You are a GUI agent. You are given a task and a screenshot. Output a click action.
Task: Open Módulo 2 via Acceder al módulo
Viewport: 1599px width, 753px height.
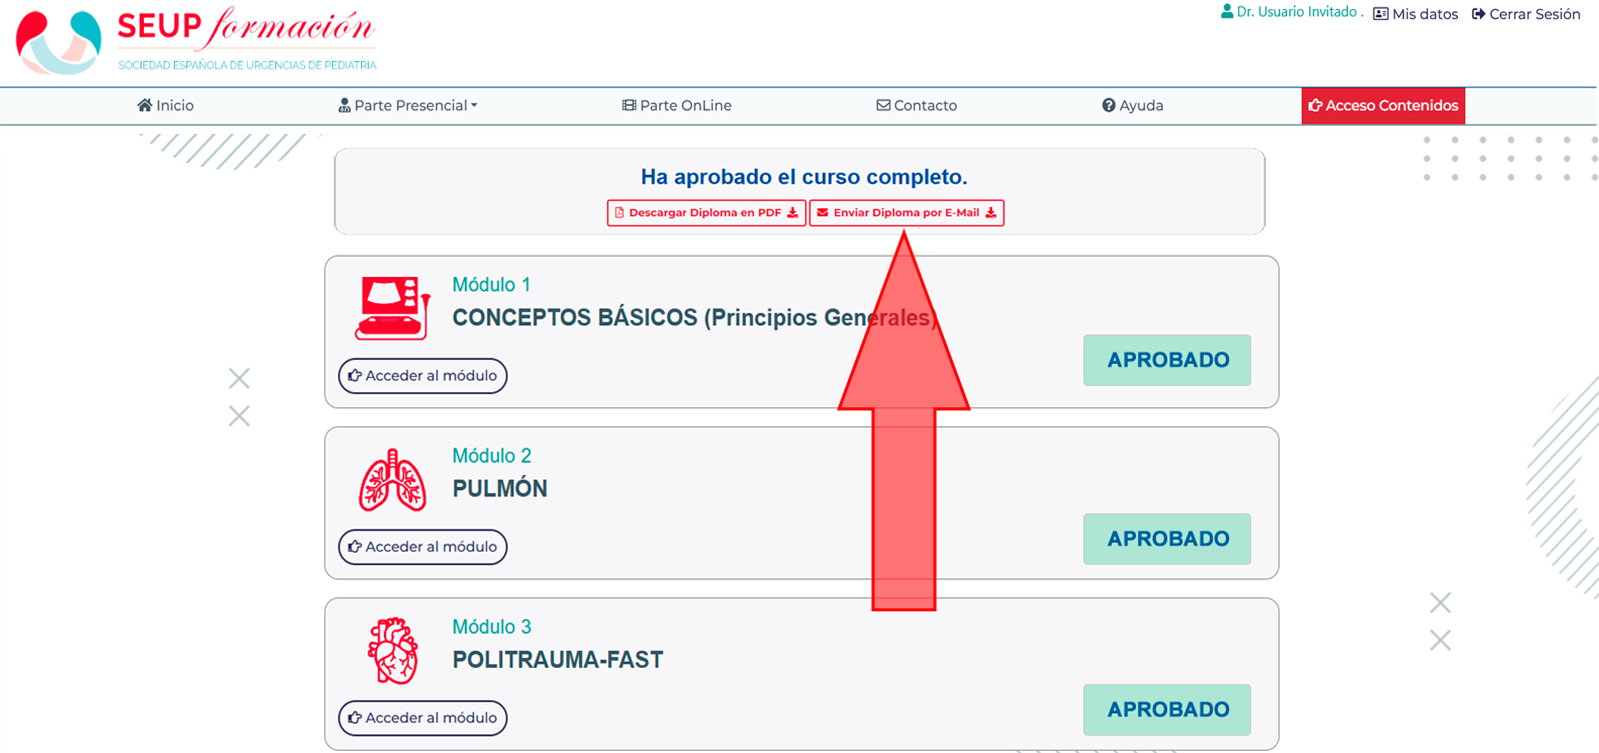tap(423, 547)
